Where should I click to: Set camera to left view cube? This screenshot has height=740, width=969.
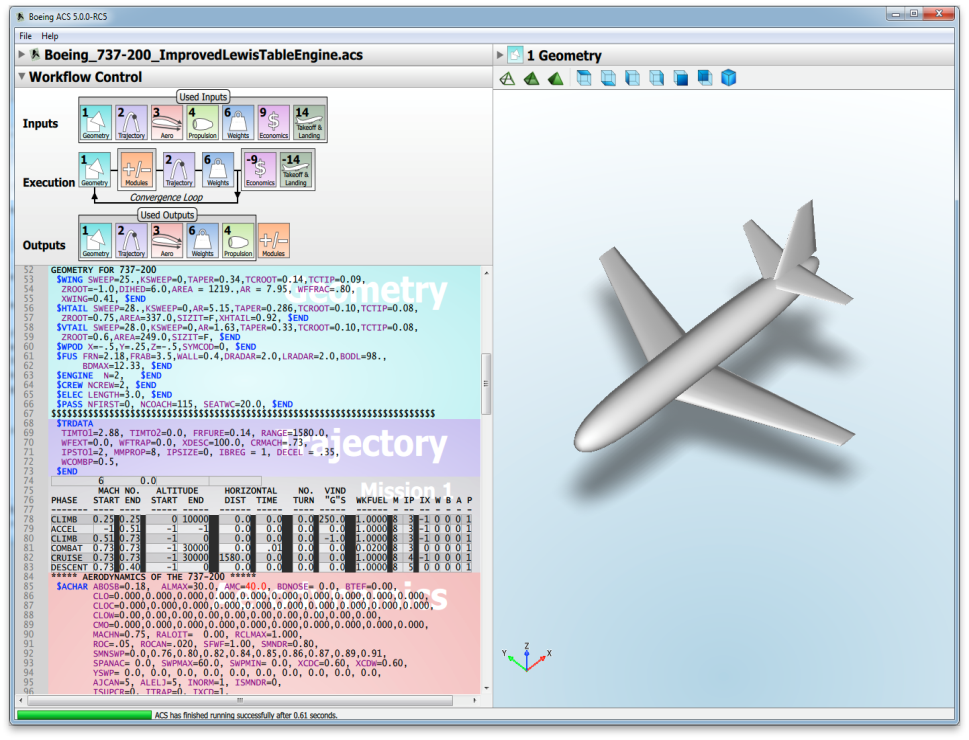coord(632,78)
